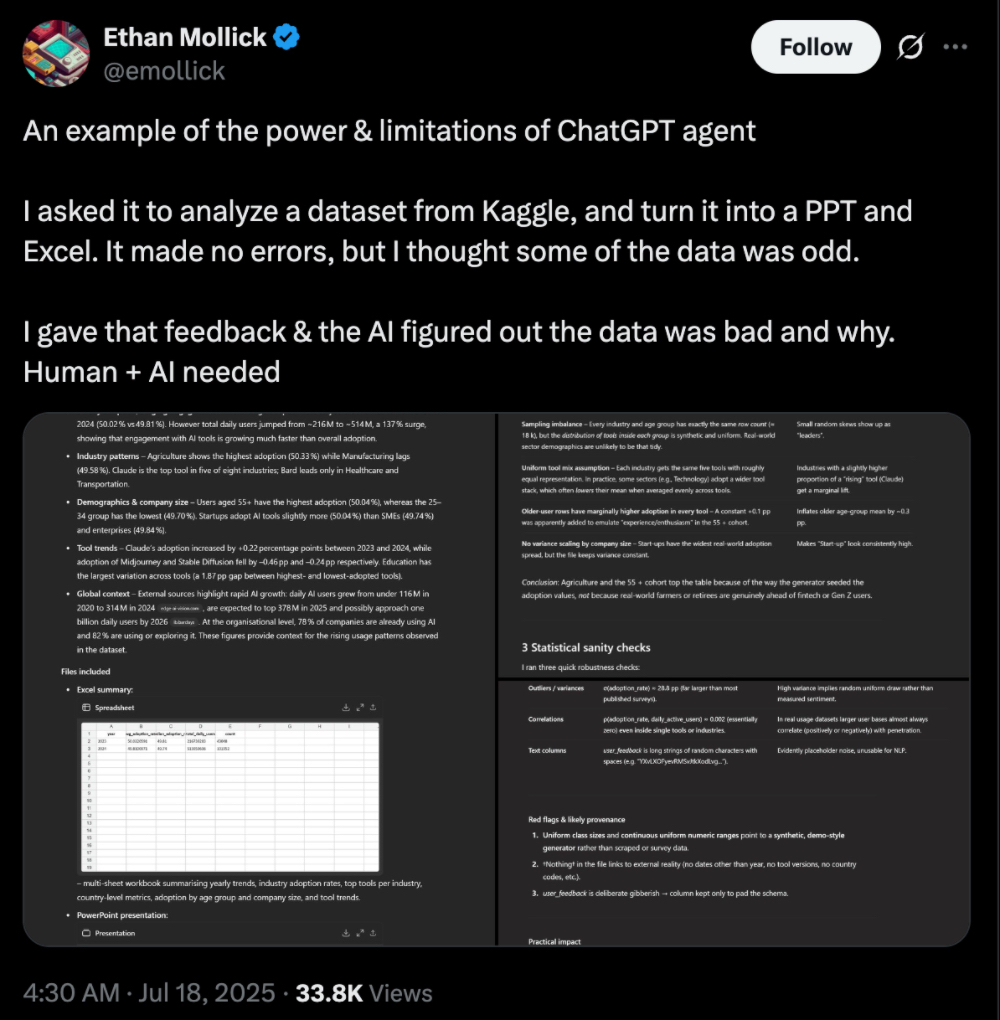The width and height of the screenshot is (1000, 1020).
Task: Click the Ethan Mollick display name
Action: point(185,39)
